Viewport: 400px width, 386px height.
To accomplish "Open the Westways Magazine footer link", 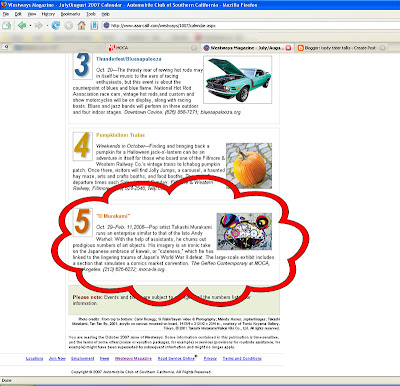I will point(133,359).
